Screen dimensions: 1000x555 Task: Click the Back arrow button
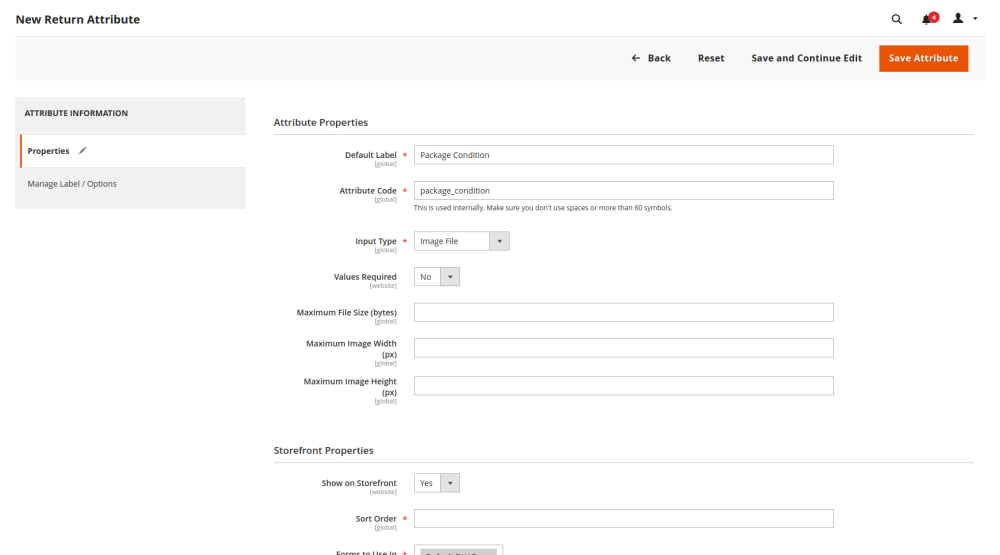pyautogui.click(x=651, y=58)
